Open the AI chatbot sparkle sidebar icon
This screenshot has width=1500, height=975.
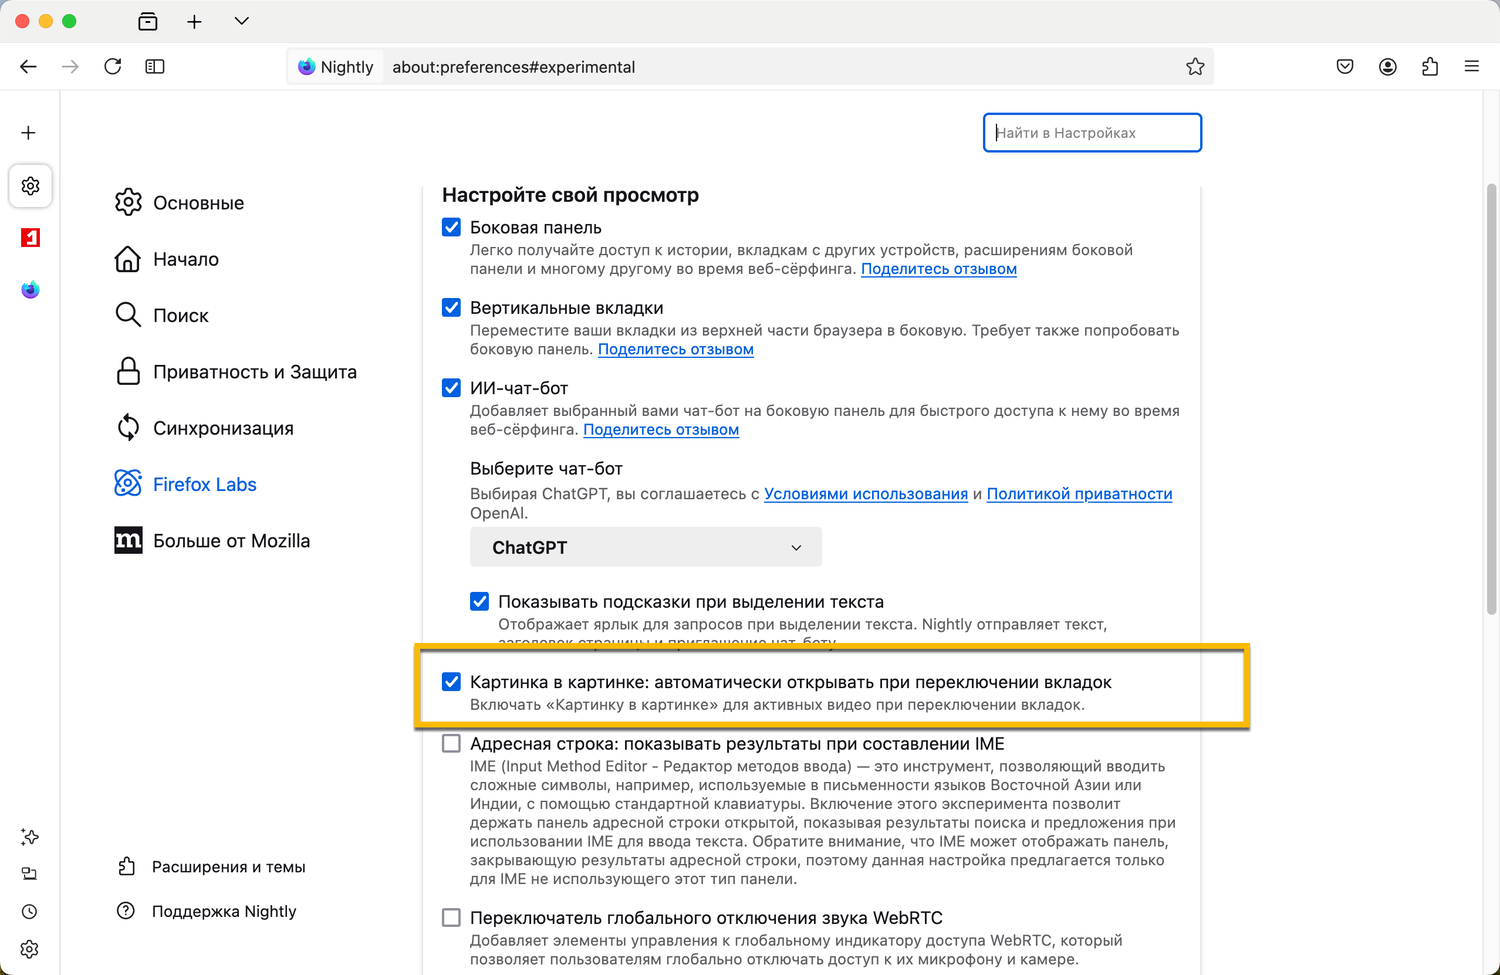pyautogui.click(x=30, y=837)
